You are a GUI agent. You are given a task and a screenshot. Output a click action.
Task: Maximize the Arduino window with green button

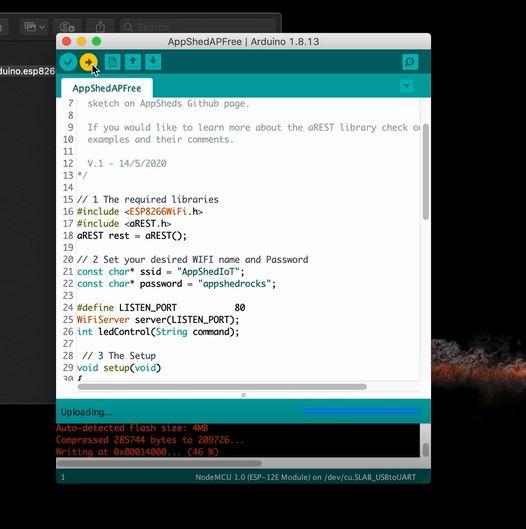pyautogui.click(x=96, y=41)
